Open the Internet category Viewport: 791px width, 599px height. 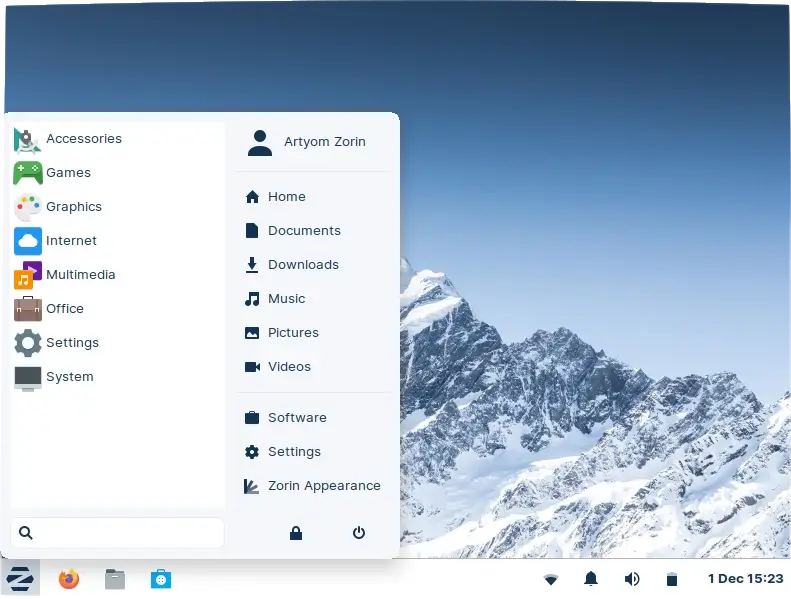tap(117, 241)
